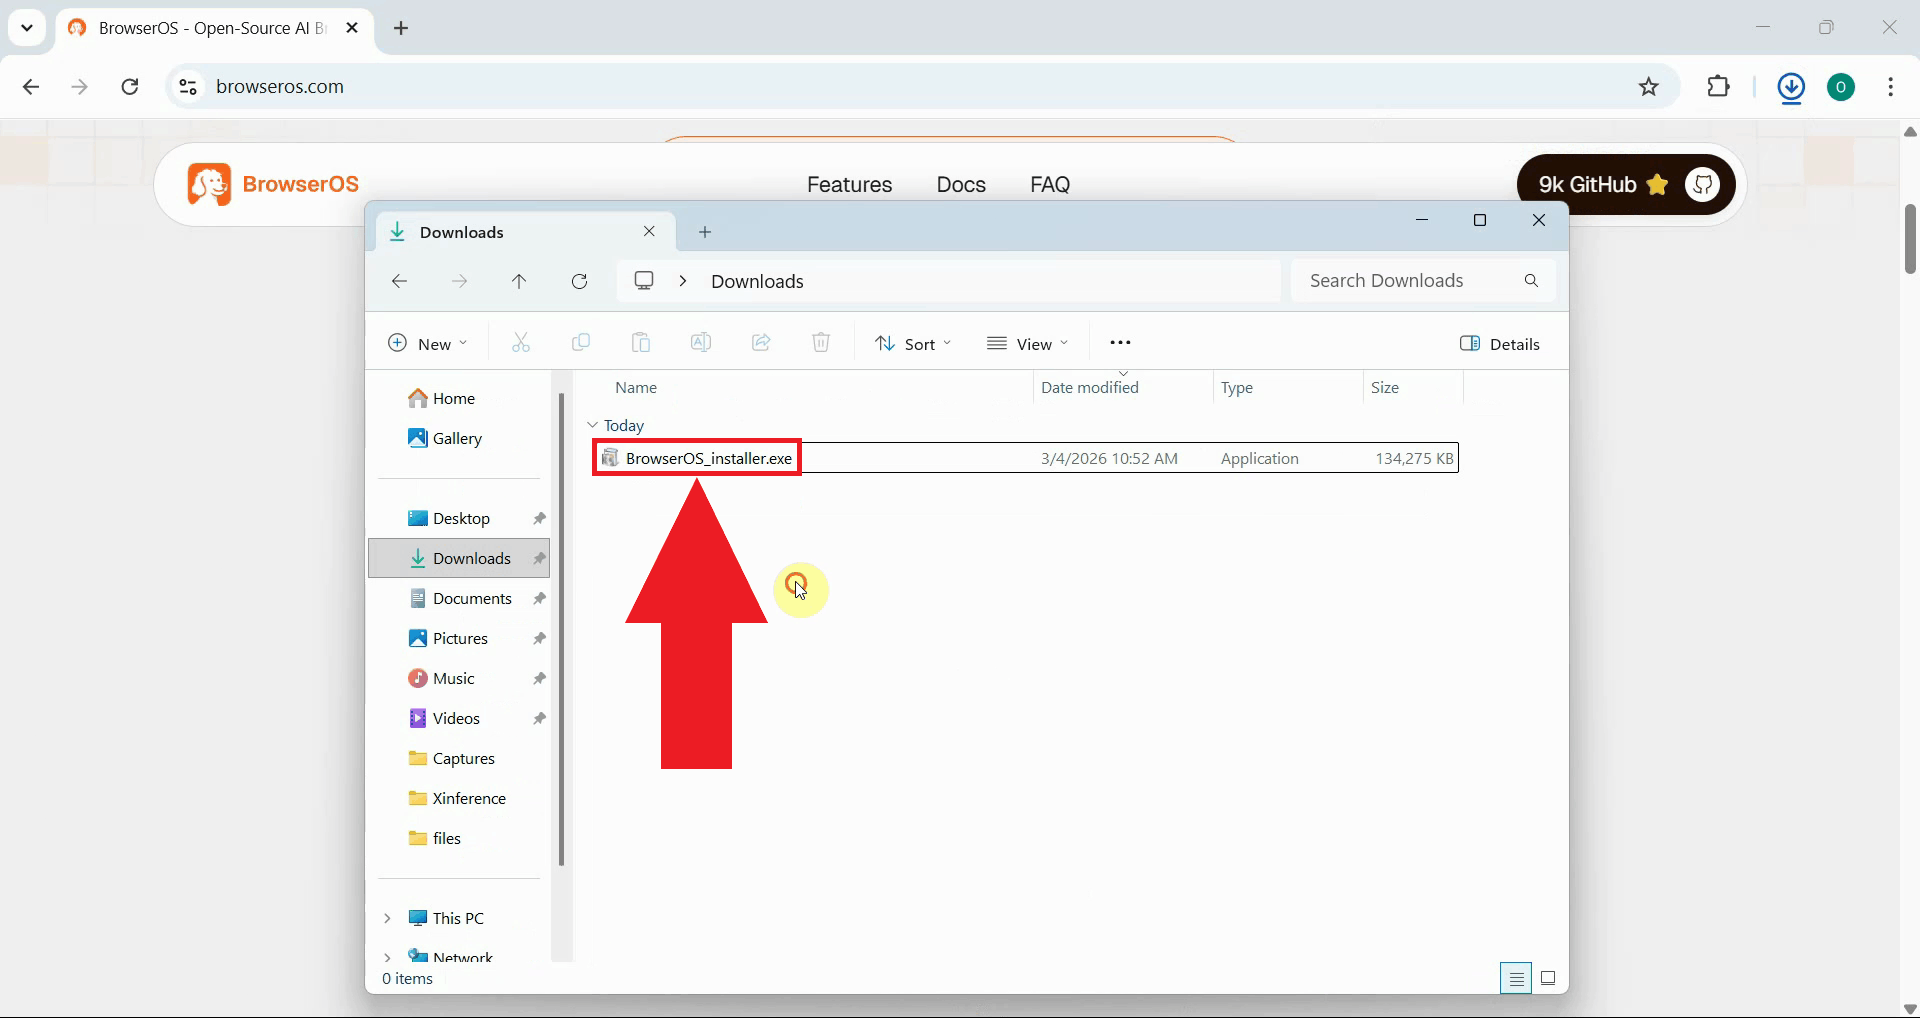Switch to details list view in status bar

[1516, 978]
